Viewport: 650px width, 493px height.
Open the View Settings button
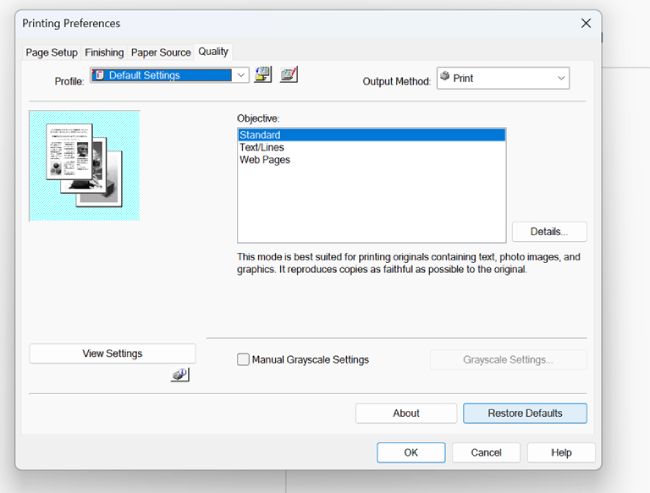click(x=112, y=353)
